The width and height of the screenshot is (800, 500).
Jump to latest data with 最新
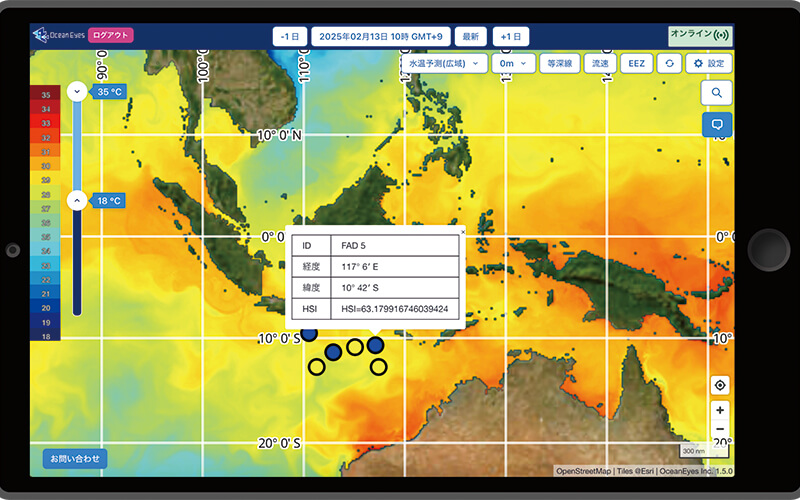click(470, 37)
